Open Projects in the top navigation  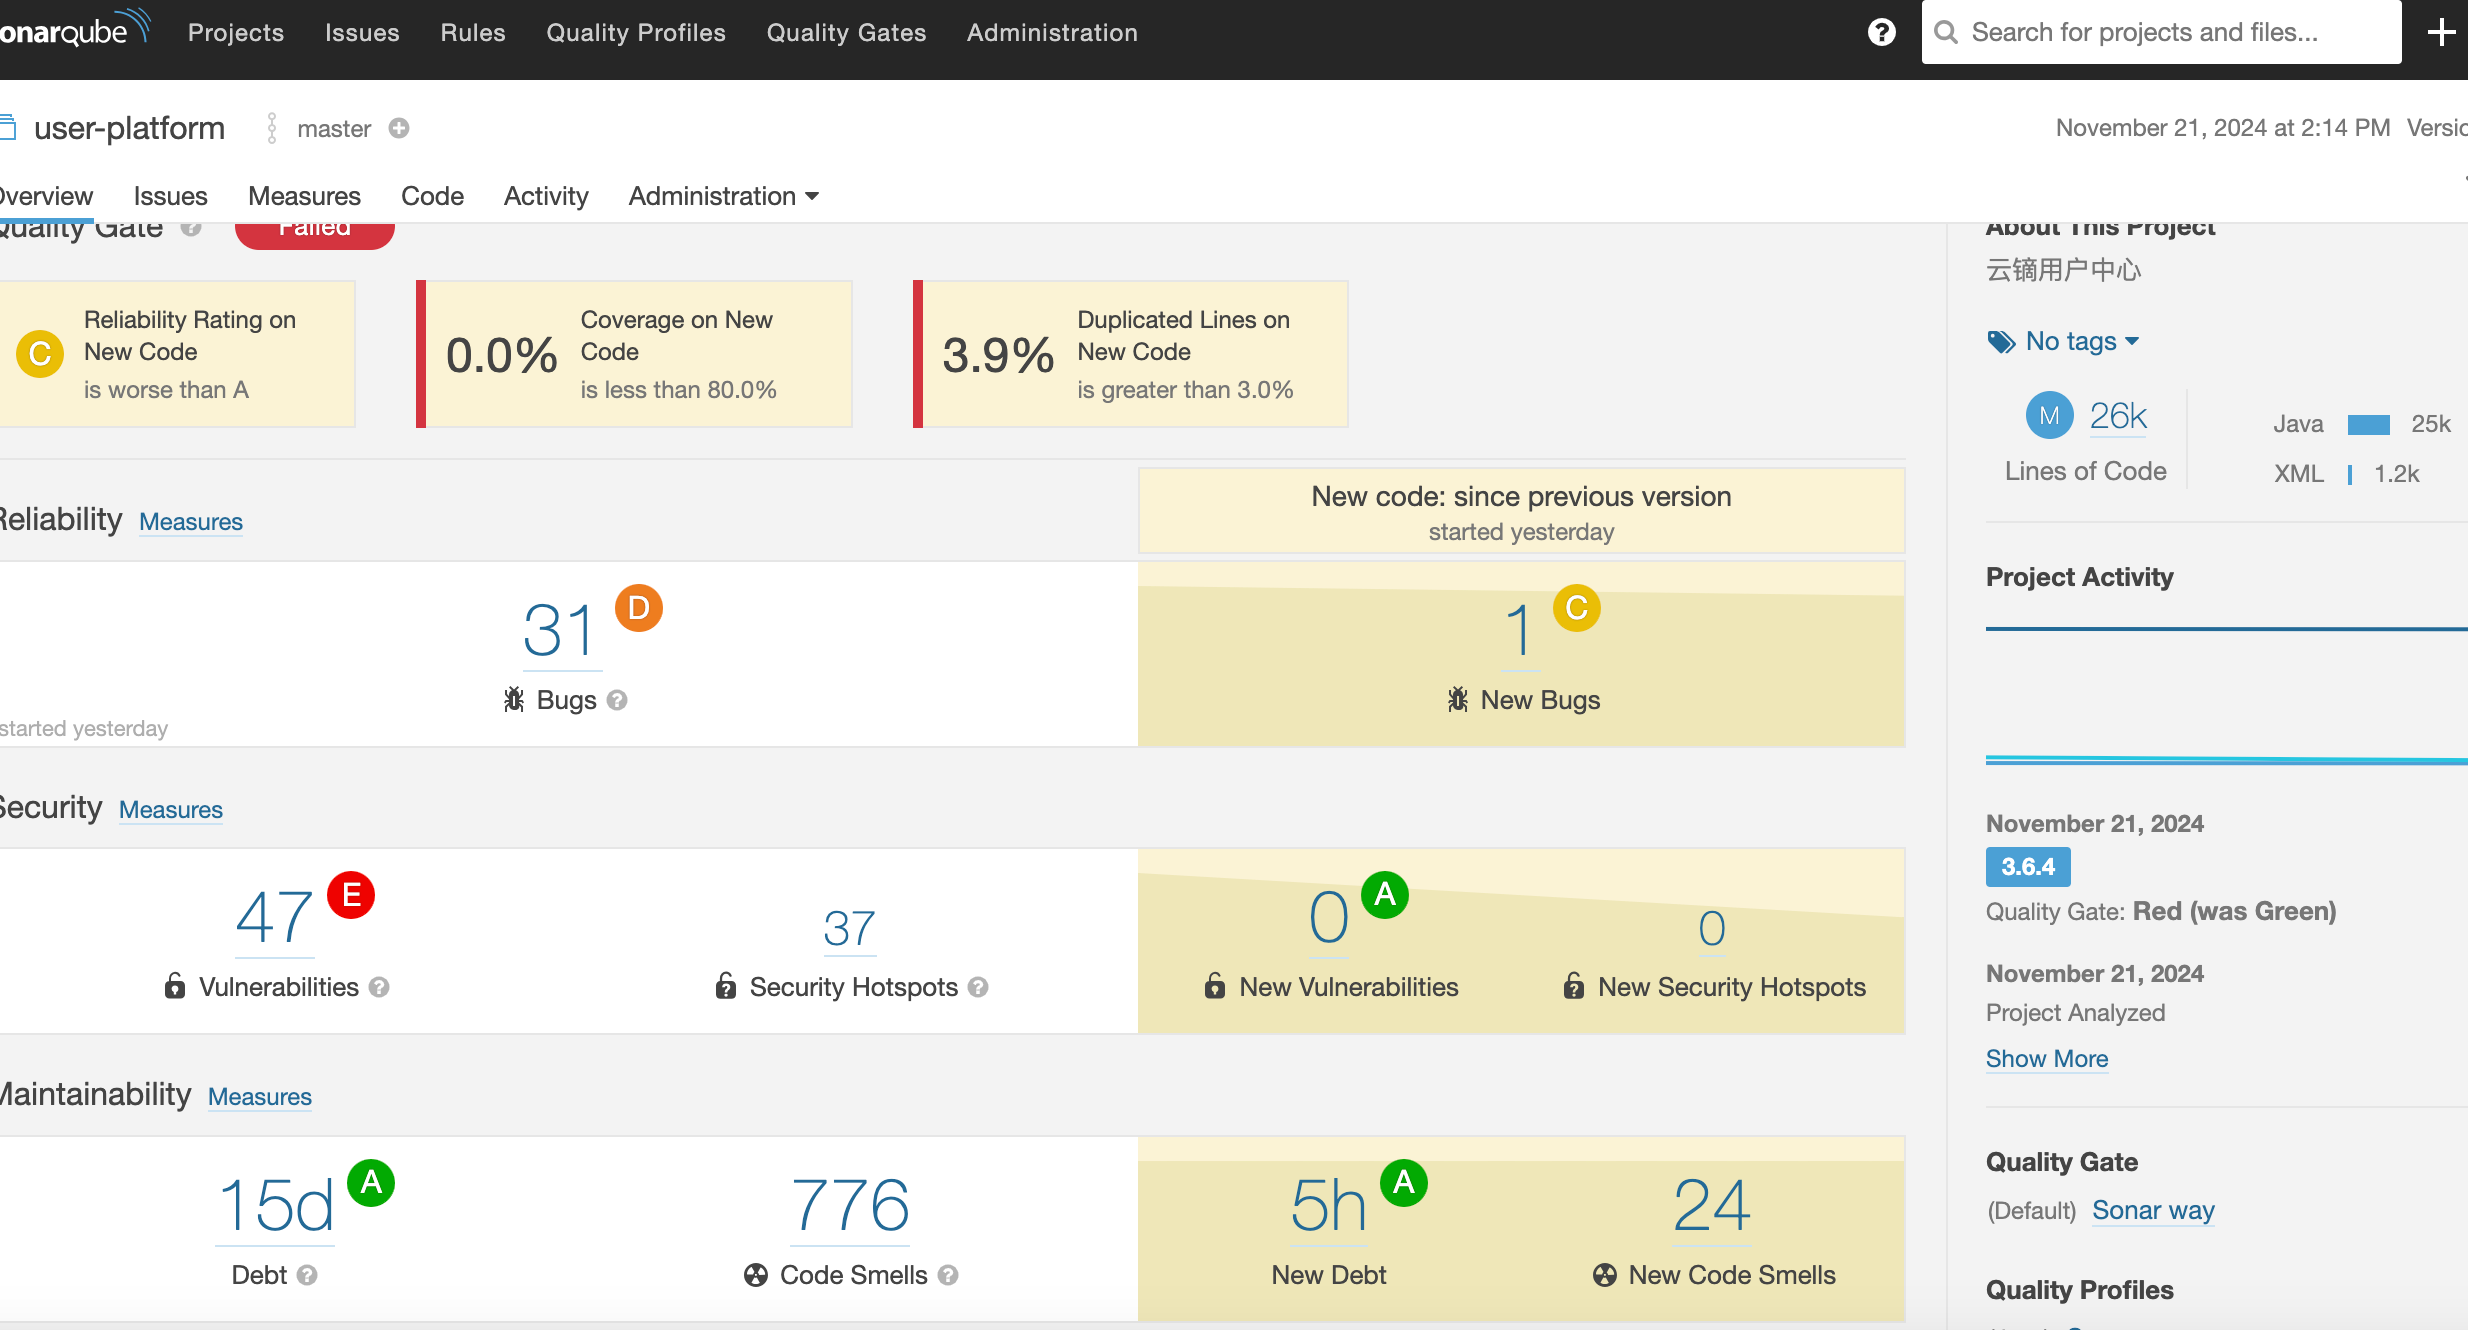[x=236, y=32]
